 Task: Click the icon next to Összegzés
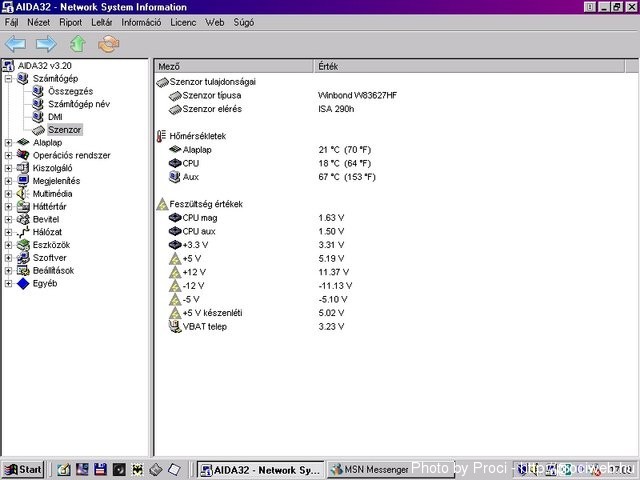pyautogui.click(x=38, y=91)
